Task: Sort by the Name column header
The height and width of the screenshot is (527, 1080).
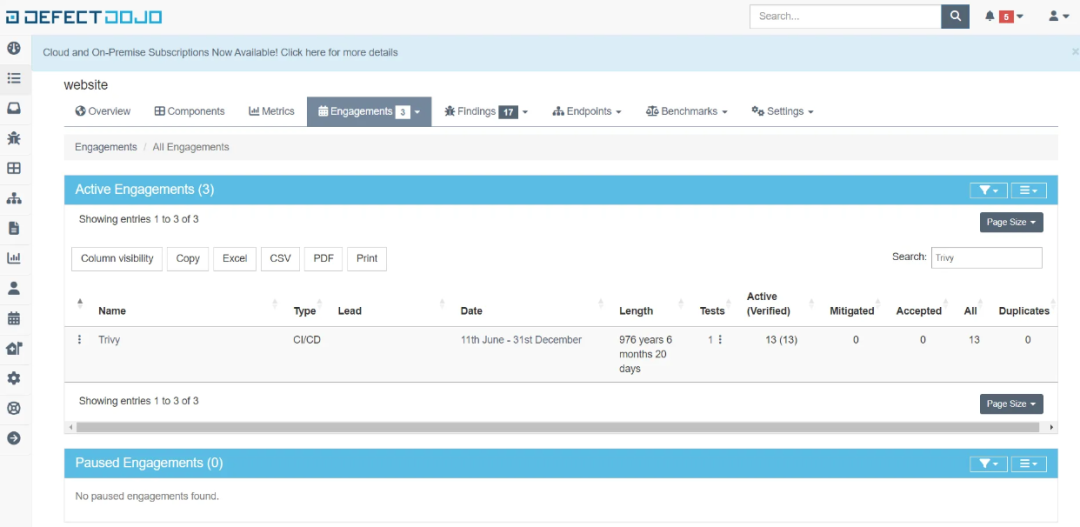Action: tap(112, 311)
